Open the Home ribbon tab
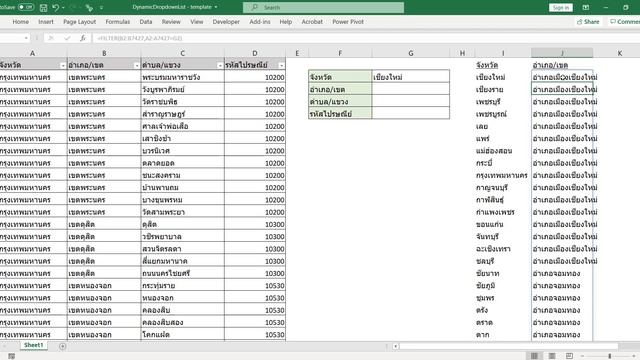Image resolution: width=640 pixels, height=360 pixels. [20, 22]
